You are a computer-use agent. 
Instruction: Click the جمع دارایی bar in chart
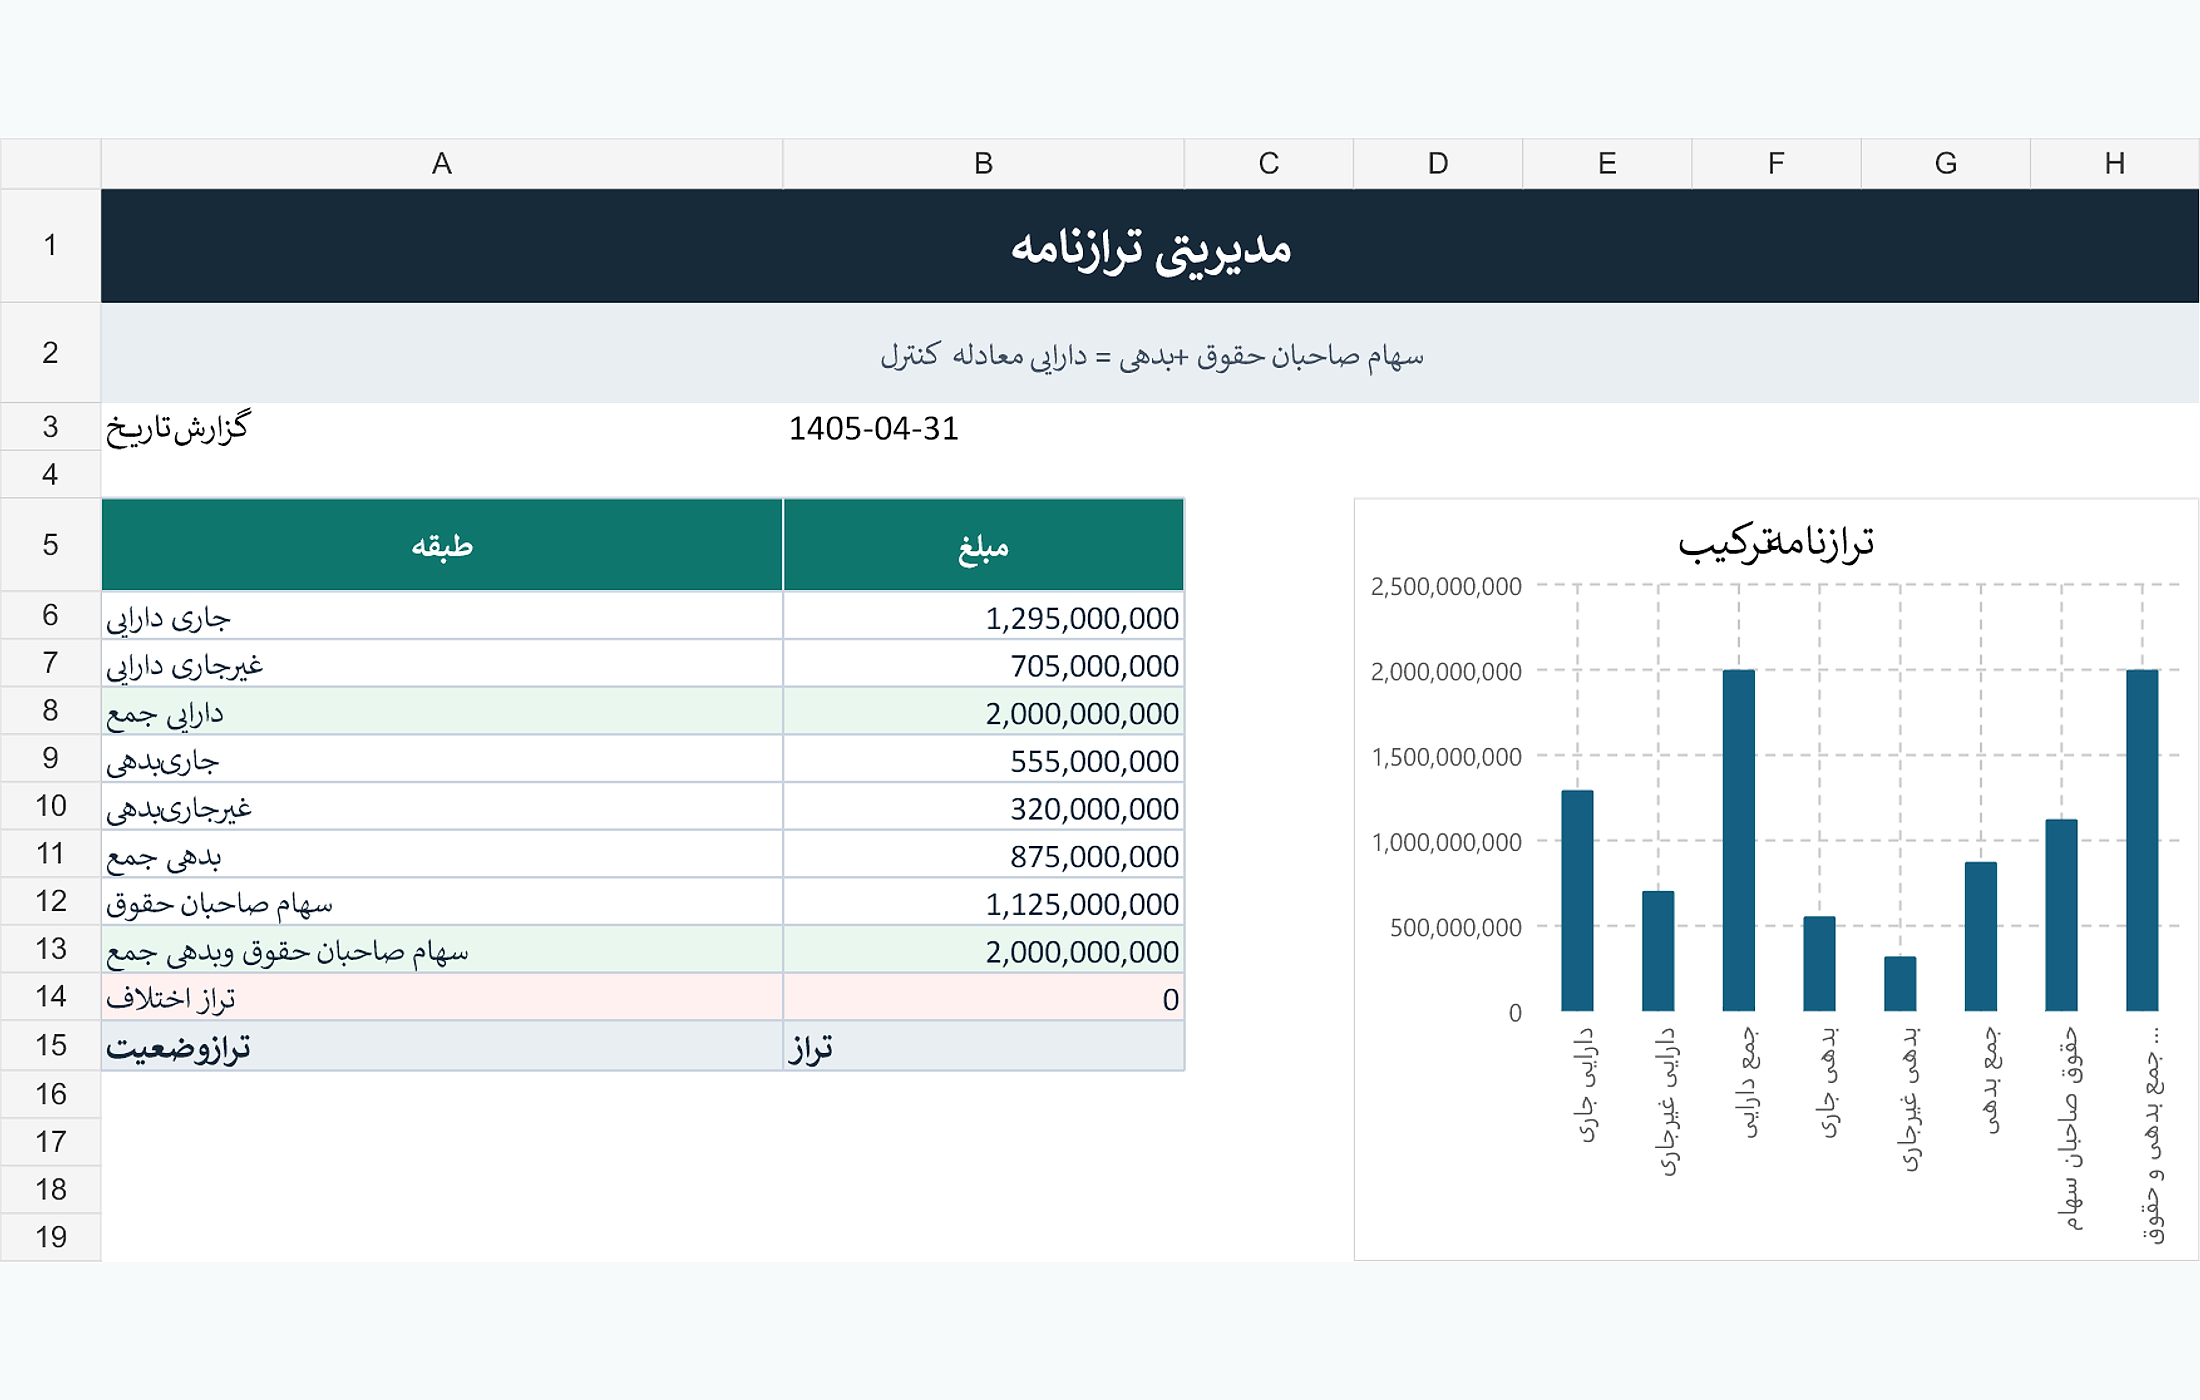point(1739,840)
